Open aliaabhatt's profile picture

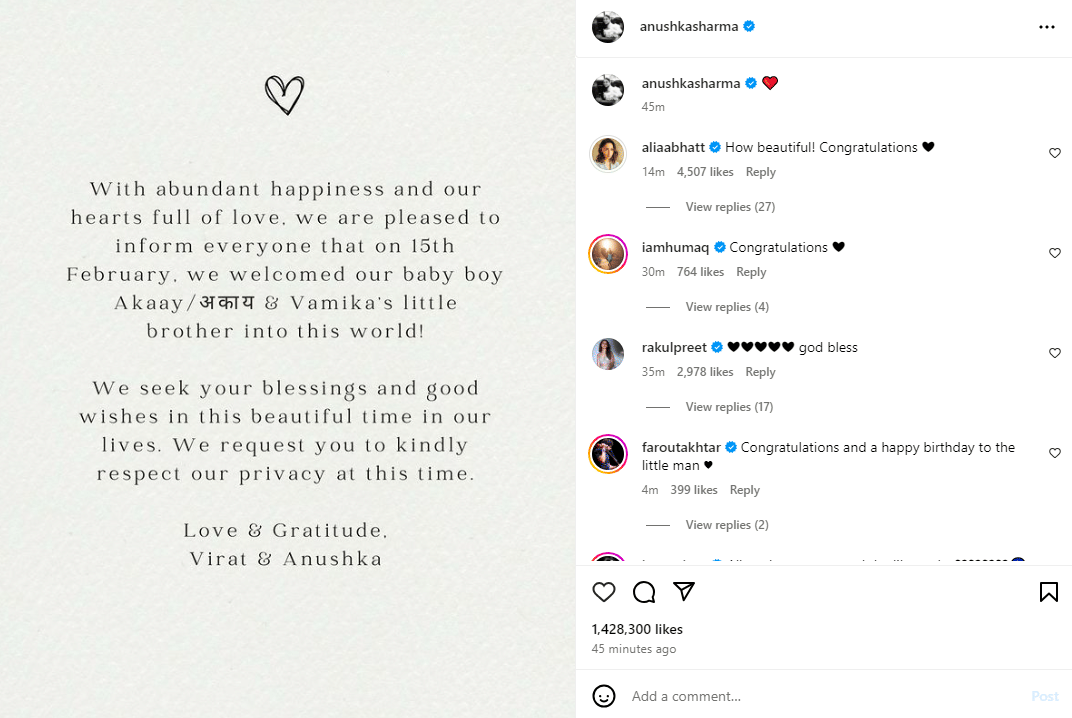pos(608,153)
